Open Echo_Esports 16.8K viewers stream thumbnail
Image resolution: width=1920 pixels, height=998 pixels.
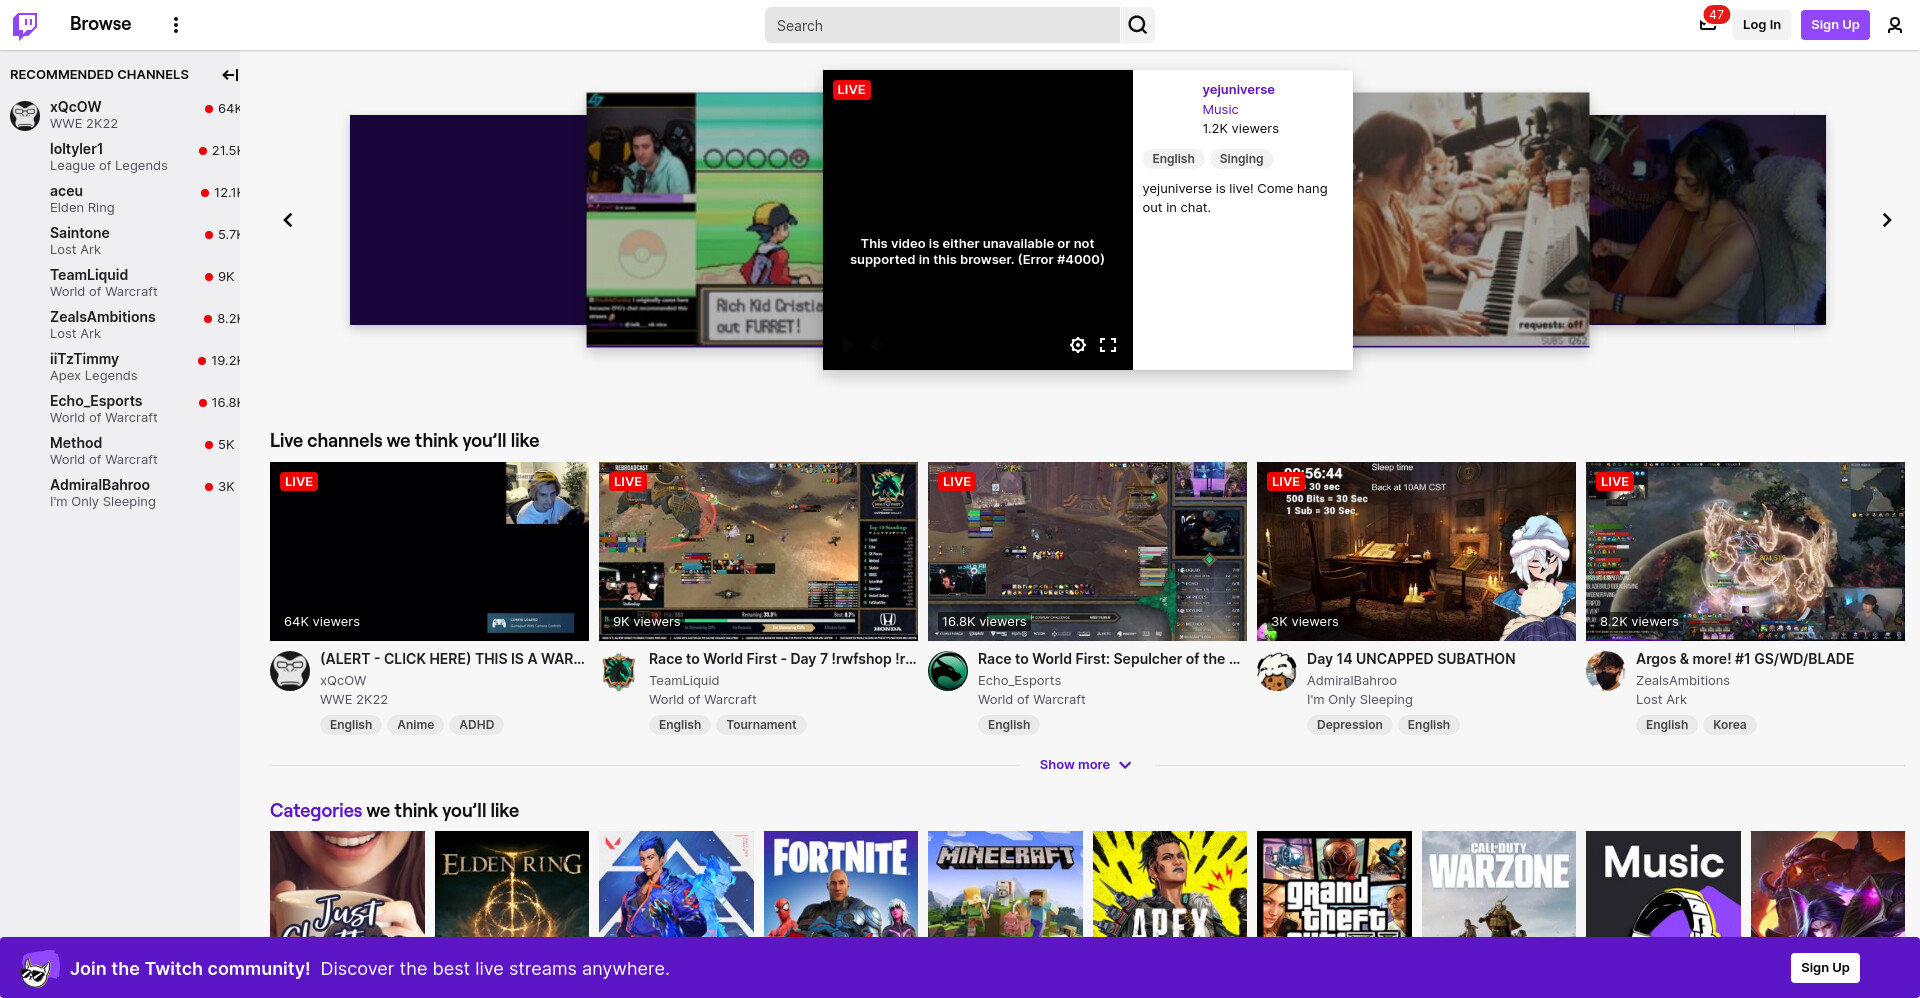pos(1087,551)
